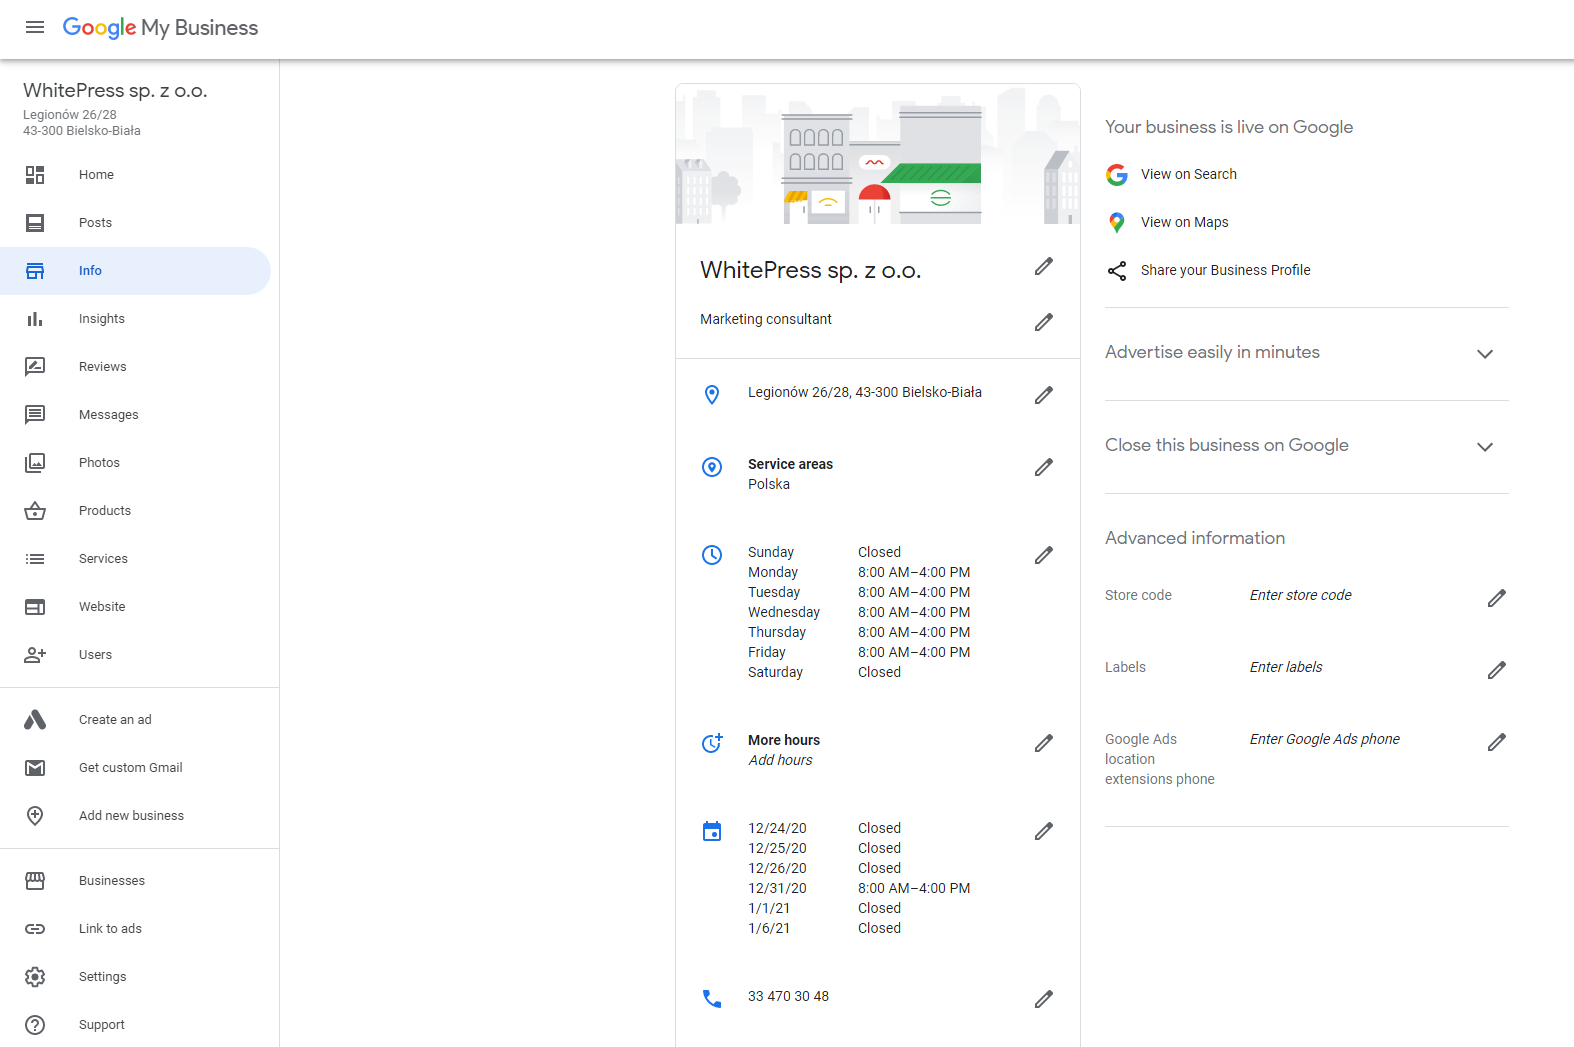Click the Get custom Gmail envelope icon
Image resolution: width=1574 pixels, height=1047 pixels.
[x=35, y=768]
